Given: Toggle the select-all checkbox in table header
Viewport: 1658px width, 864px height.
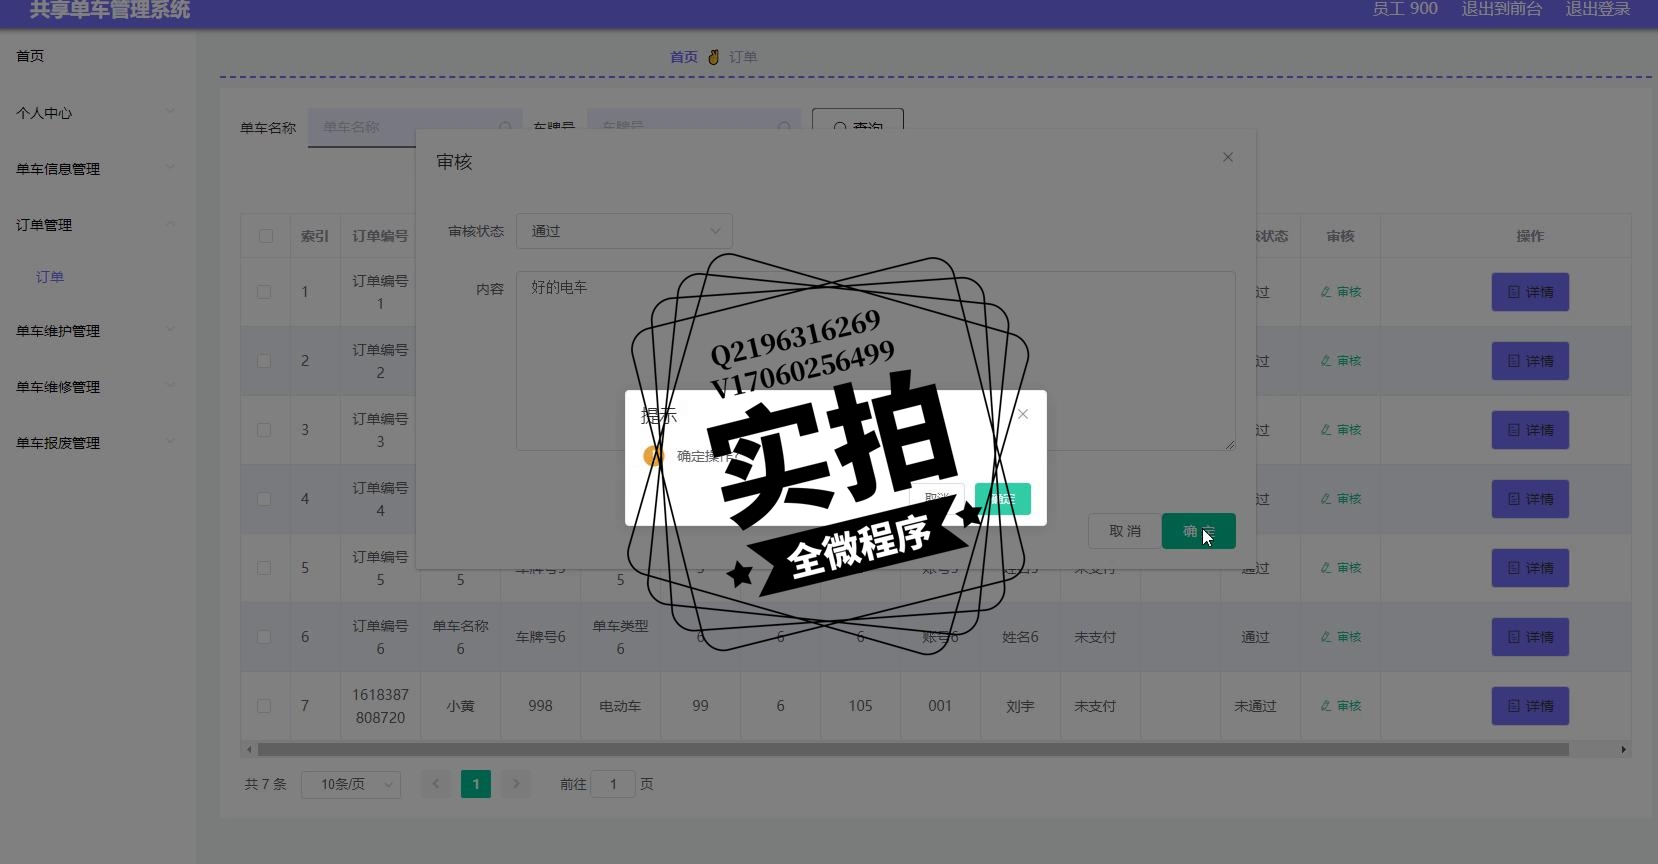Looking at the screenshot, I should point(265,236).
